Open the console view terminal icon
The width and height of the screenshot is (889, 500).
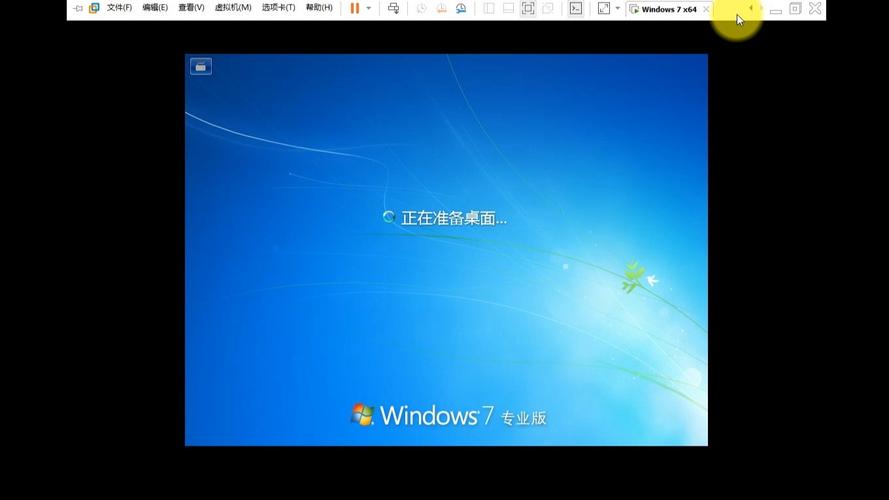pos(575,8)
